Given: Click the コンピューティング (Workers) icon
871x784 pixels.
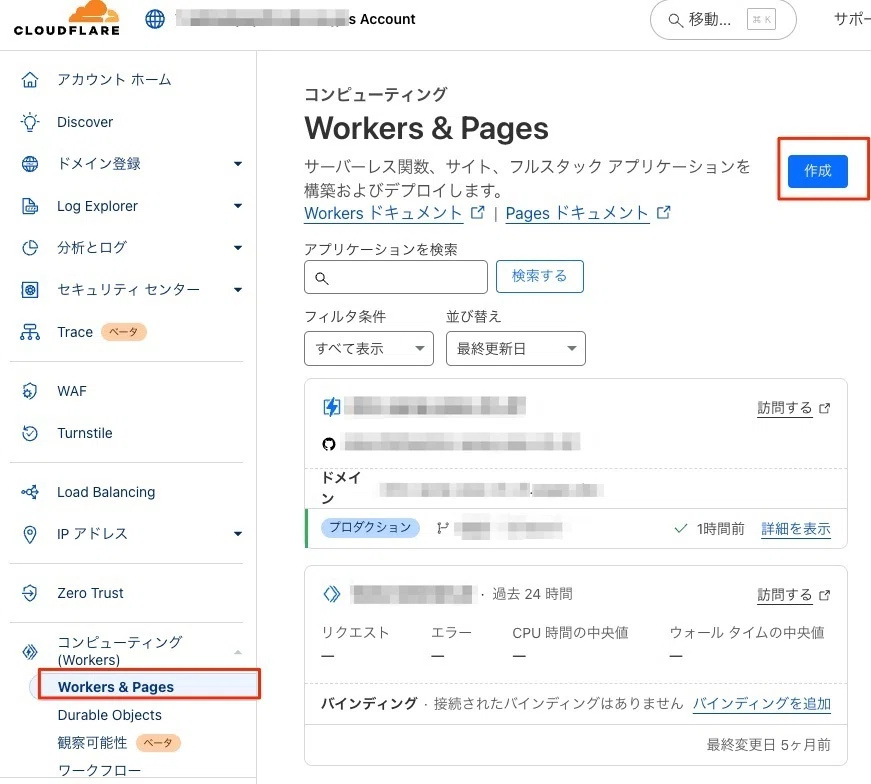Looking at the screenshot, I should tap(30, 651).
